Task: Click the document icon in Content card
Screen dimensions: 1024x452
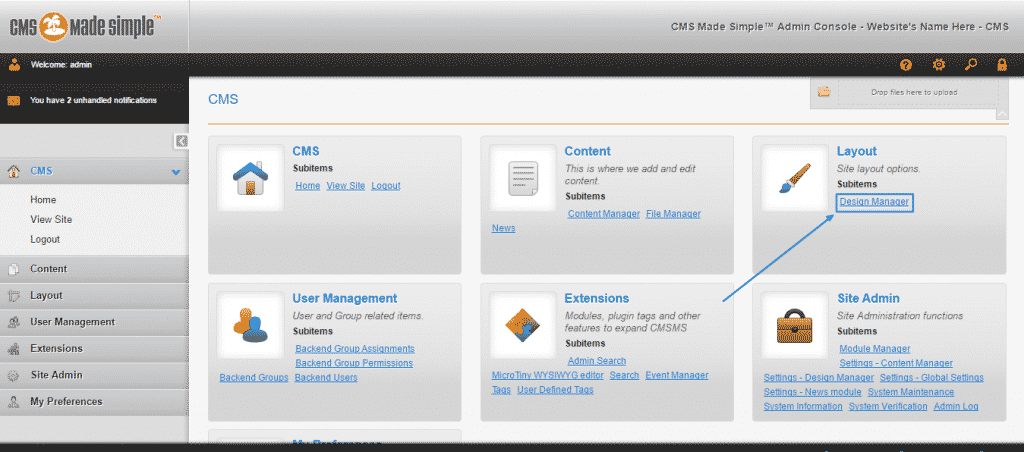Action: pos(523,178)
